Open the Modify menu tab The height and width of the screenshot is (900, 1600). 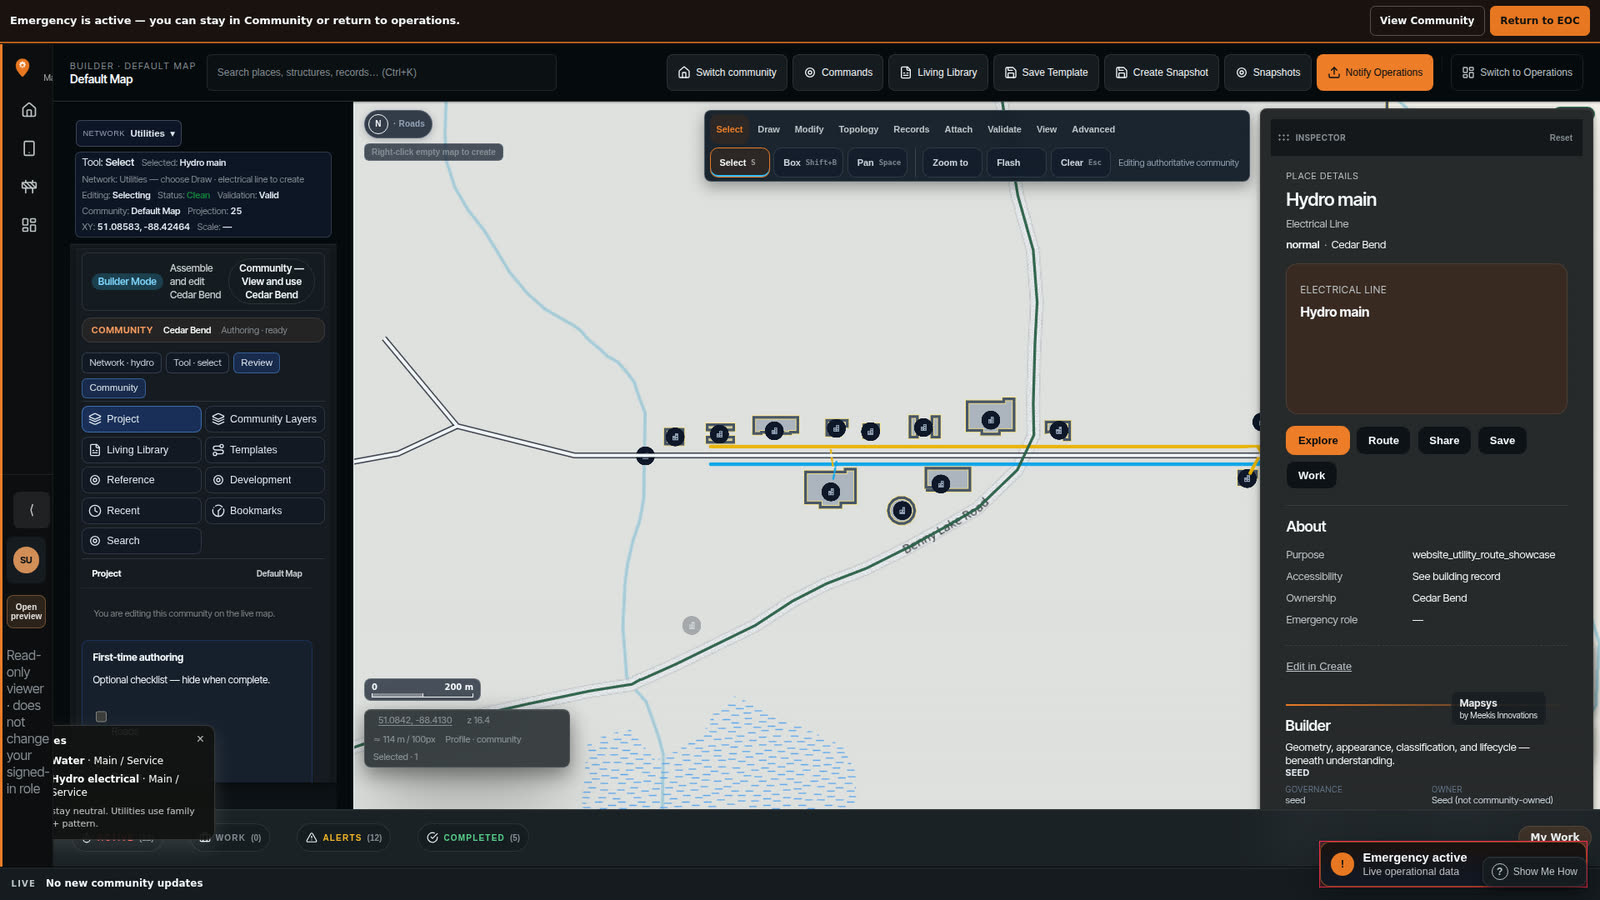coord(809,129)
